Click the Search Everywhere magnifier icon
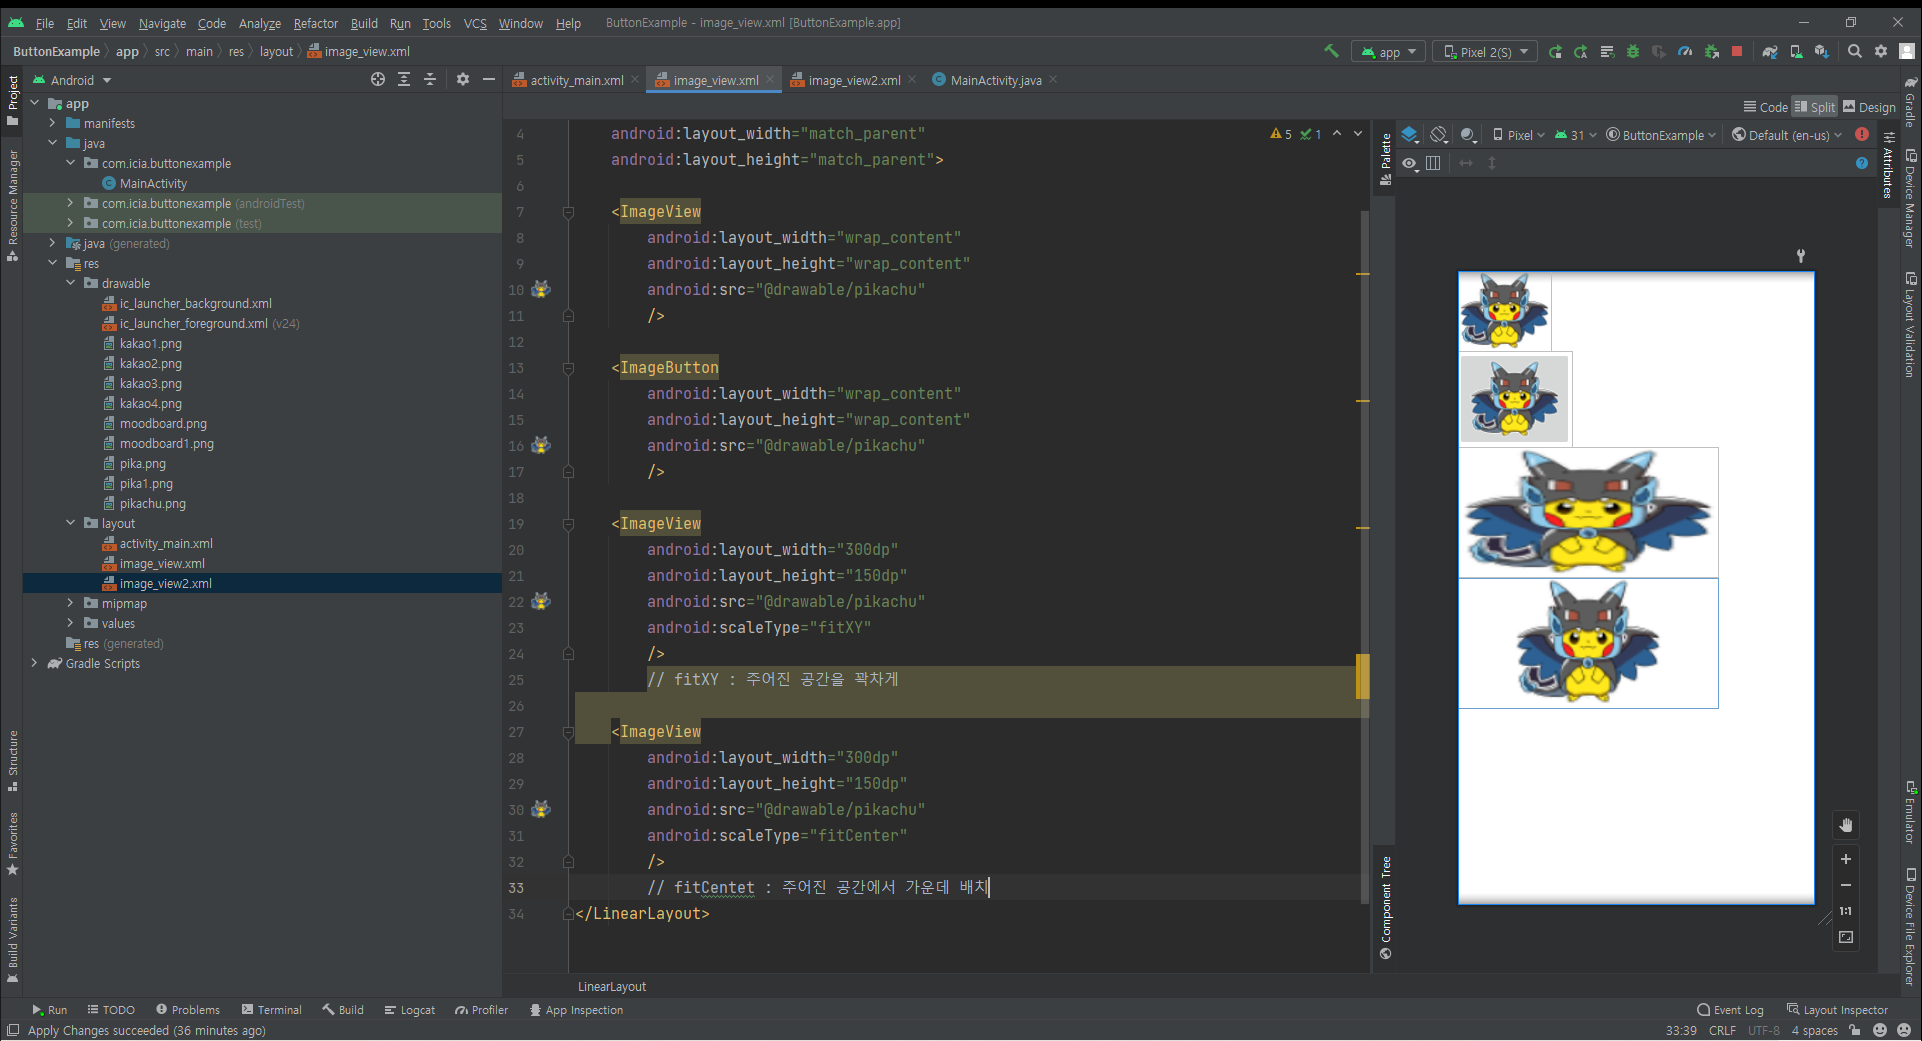The width and height of the screenshot is (1922, 1041). point(1855,51)
